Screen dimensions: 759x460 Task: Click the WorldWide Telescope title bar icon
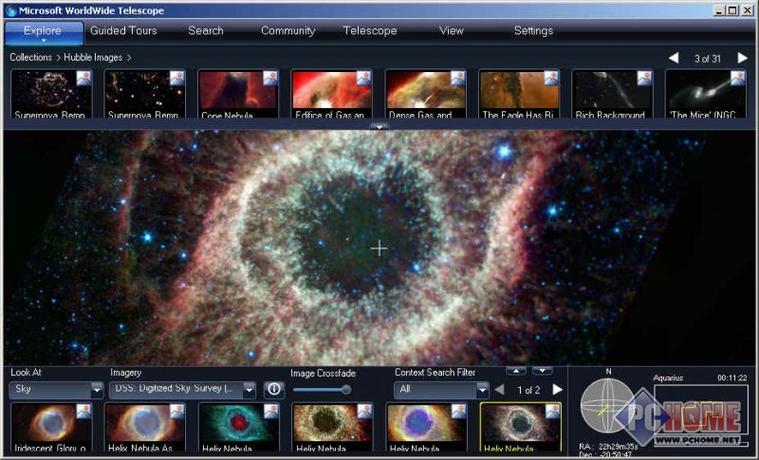pos(11,11)
